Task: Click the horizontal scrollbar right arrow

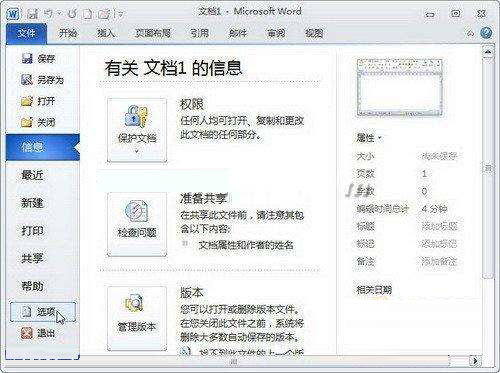Action: click(475, 361)
